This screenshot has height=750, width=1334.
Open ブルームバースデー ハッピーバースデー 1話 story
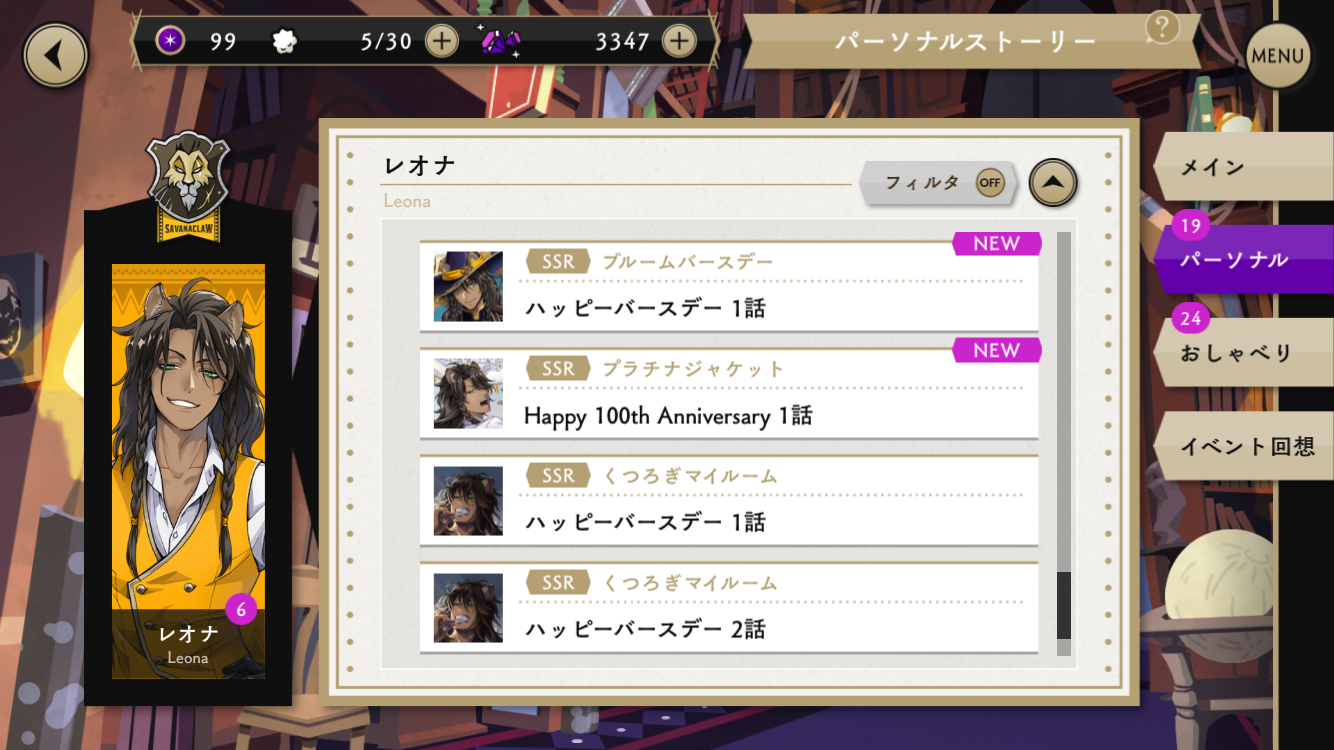point(729,286)
